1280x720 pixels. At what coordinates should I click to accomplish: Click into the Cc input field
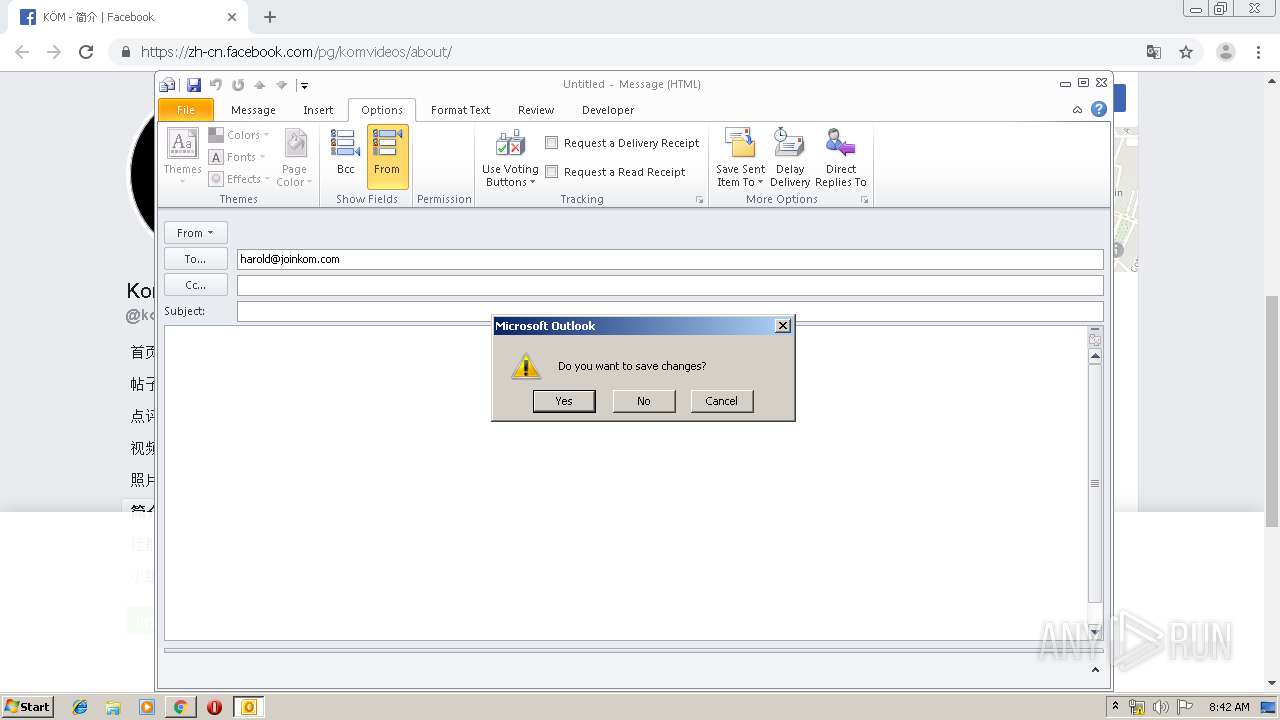(670, 285)
